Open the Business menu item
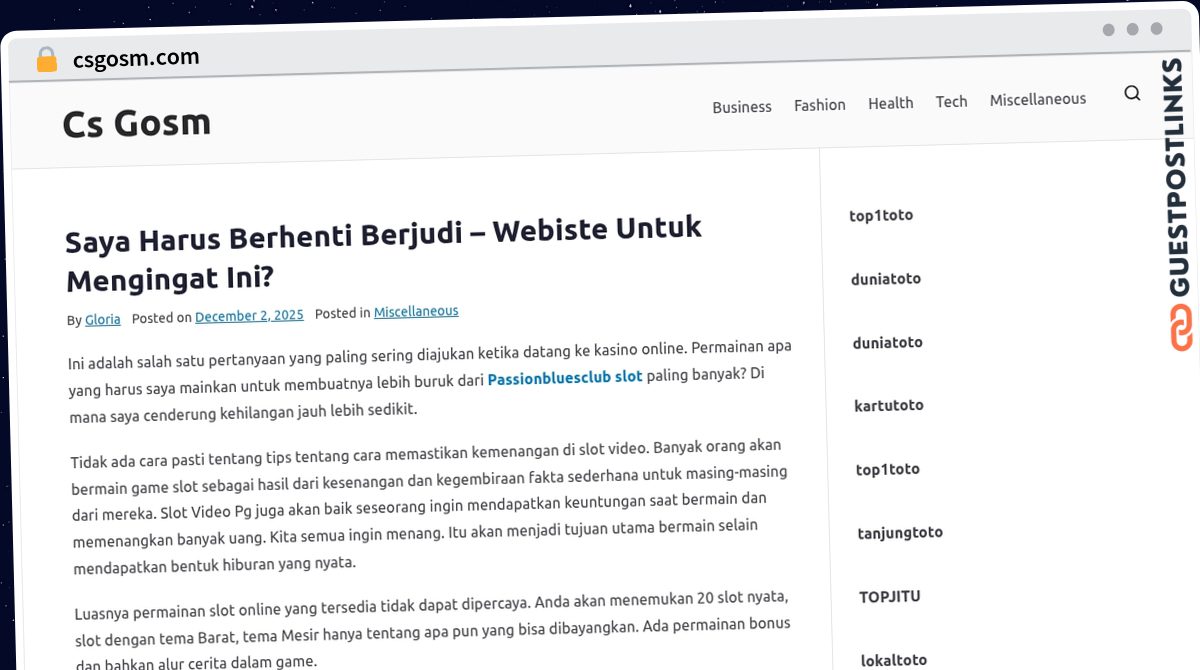Viewport: 1200px width, 670px height. [742, 106]
